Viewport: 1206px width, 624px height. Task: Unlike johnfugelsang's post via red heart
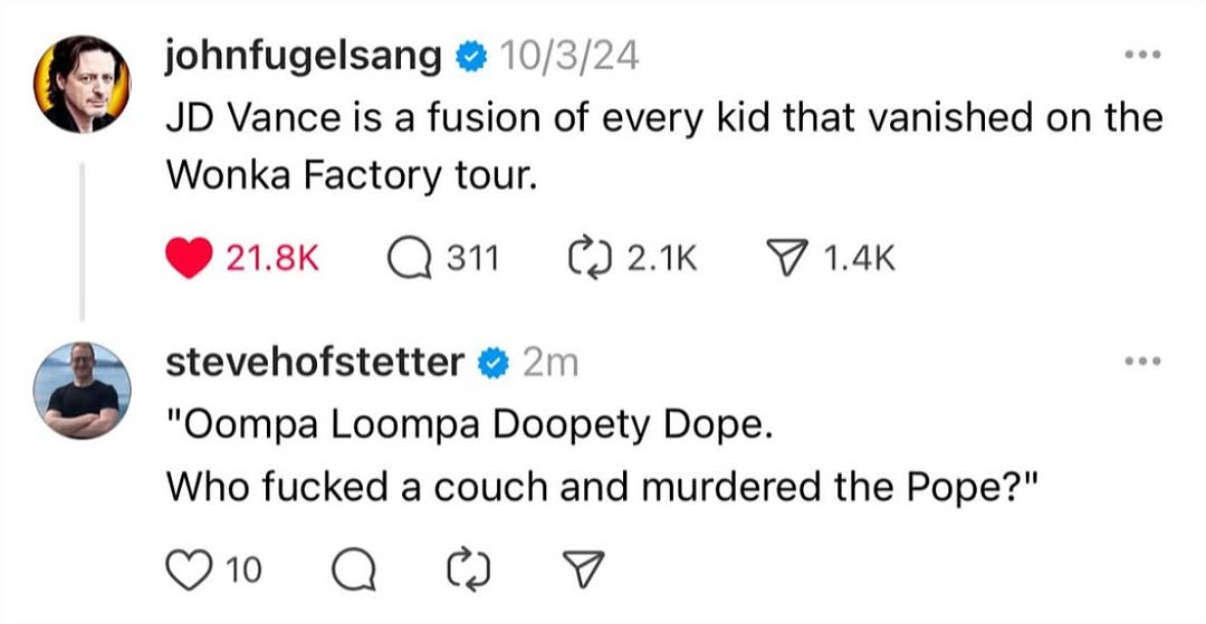point(187,259)
